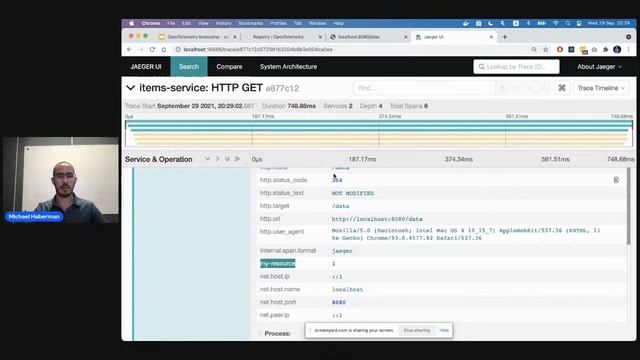Collapse the trace header chevron beside items-service
Viewport: 640px width, 360px height.
point(131,88)
